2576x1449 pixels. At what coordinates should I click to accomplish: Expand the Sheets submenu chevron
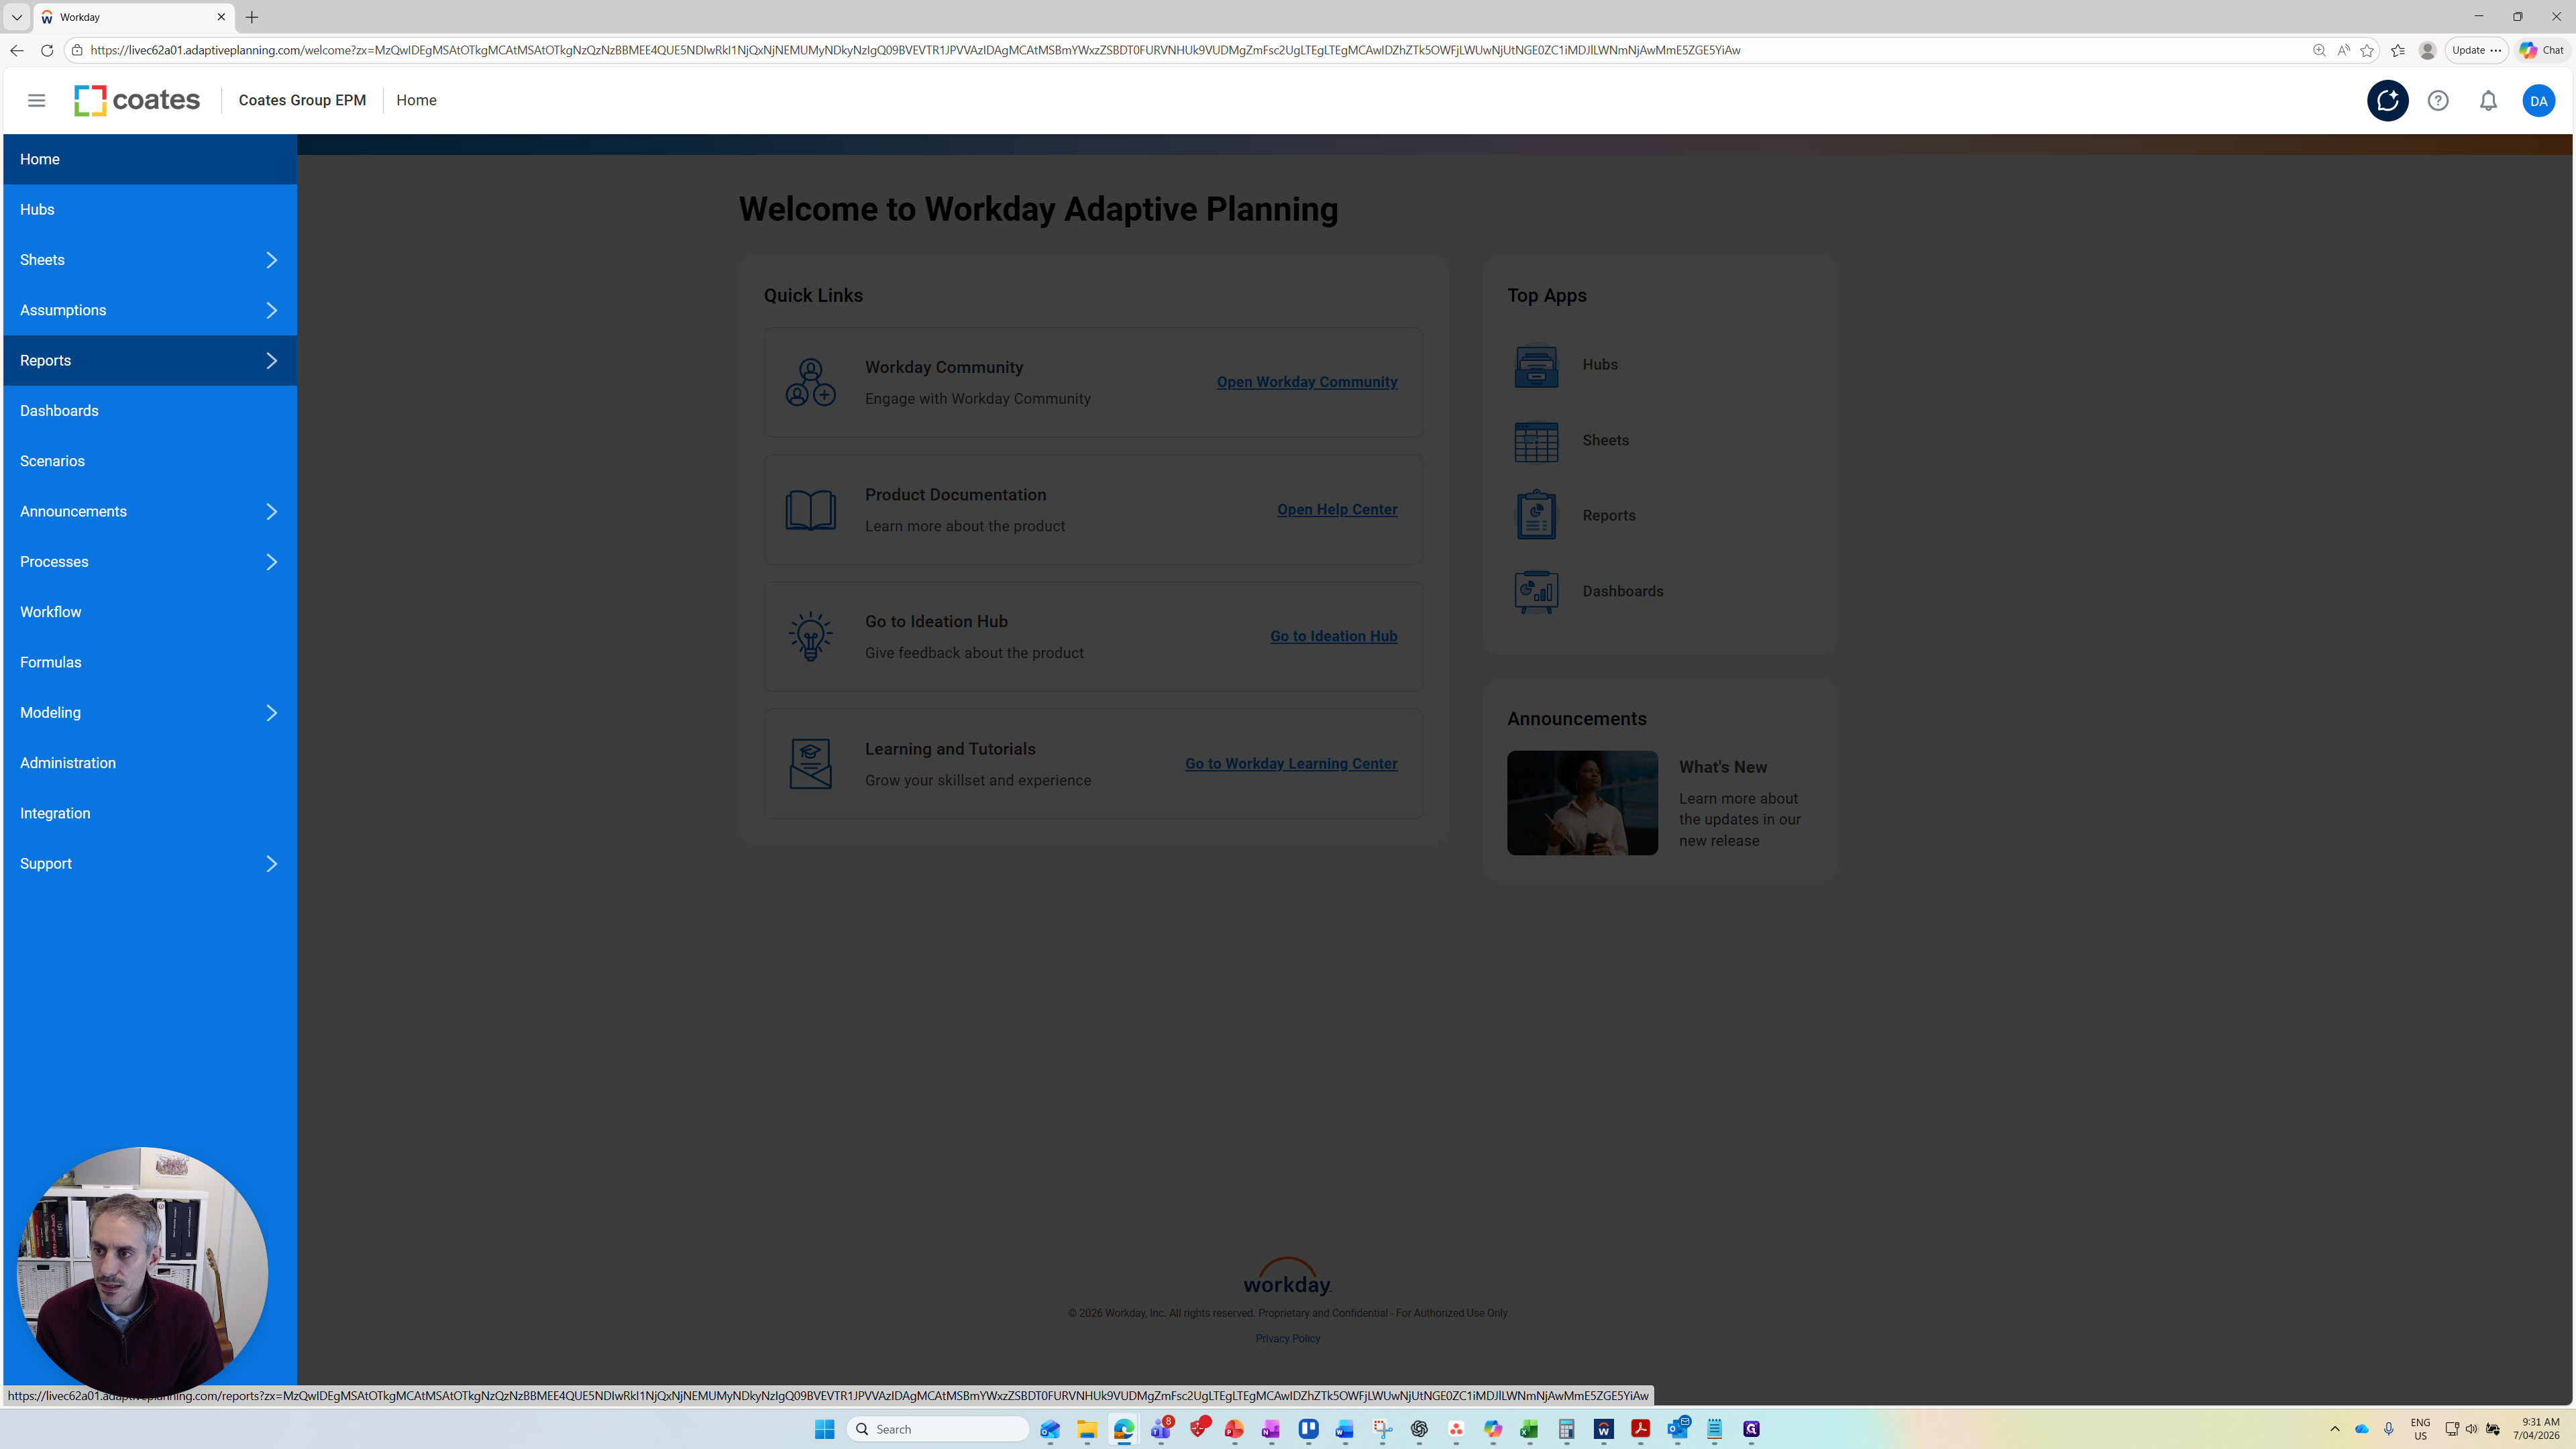271,260
